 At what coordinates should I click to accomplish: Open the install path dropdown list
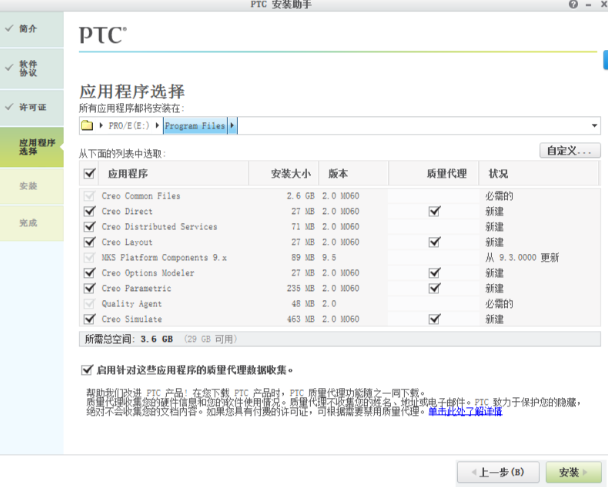pos(594,126)
